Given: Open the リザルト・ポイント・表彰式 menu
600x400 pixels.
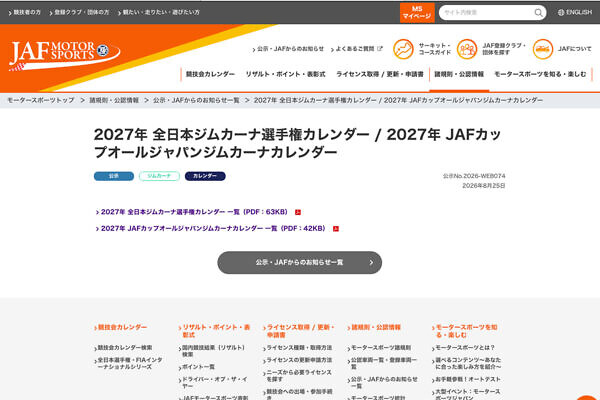Looking at the screenshot, I should coord(285,74).
